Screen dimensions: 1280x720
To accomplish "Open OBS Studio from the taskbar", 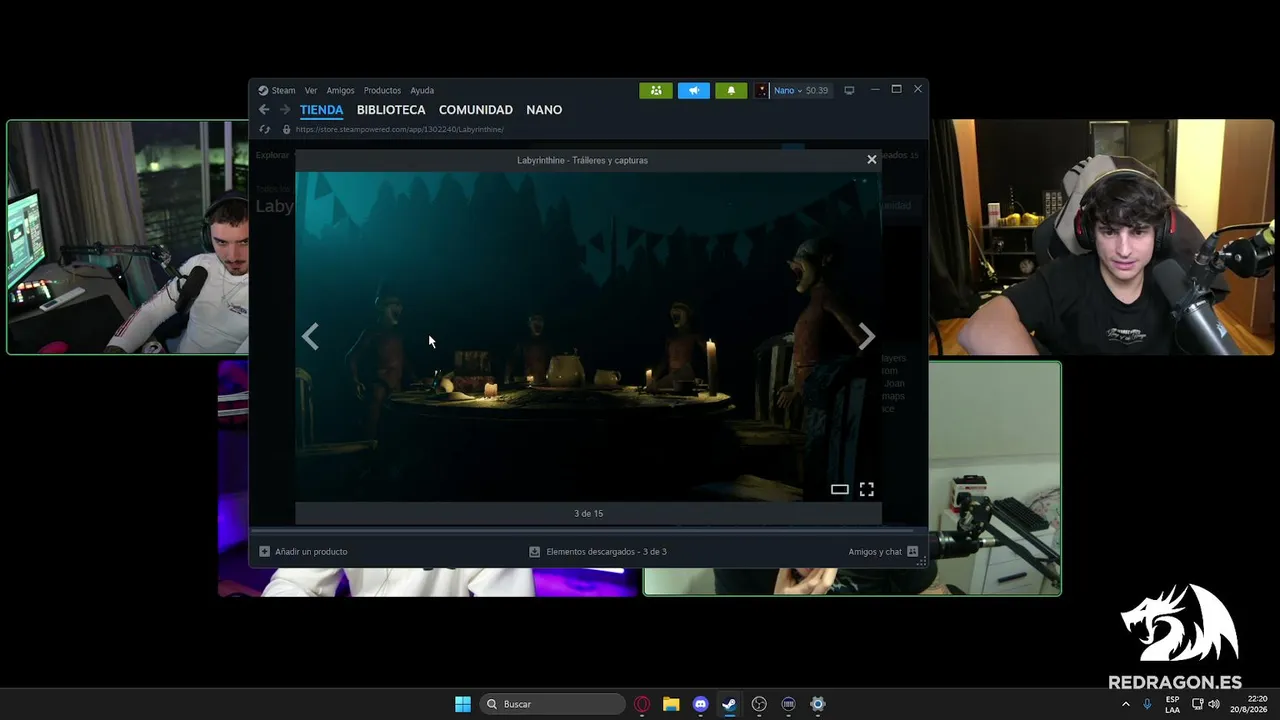I will click(759, 704).
